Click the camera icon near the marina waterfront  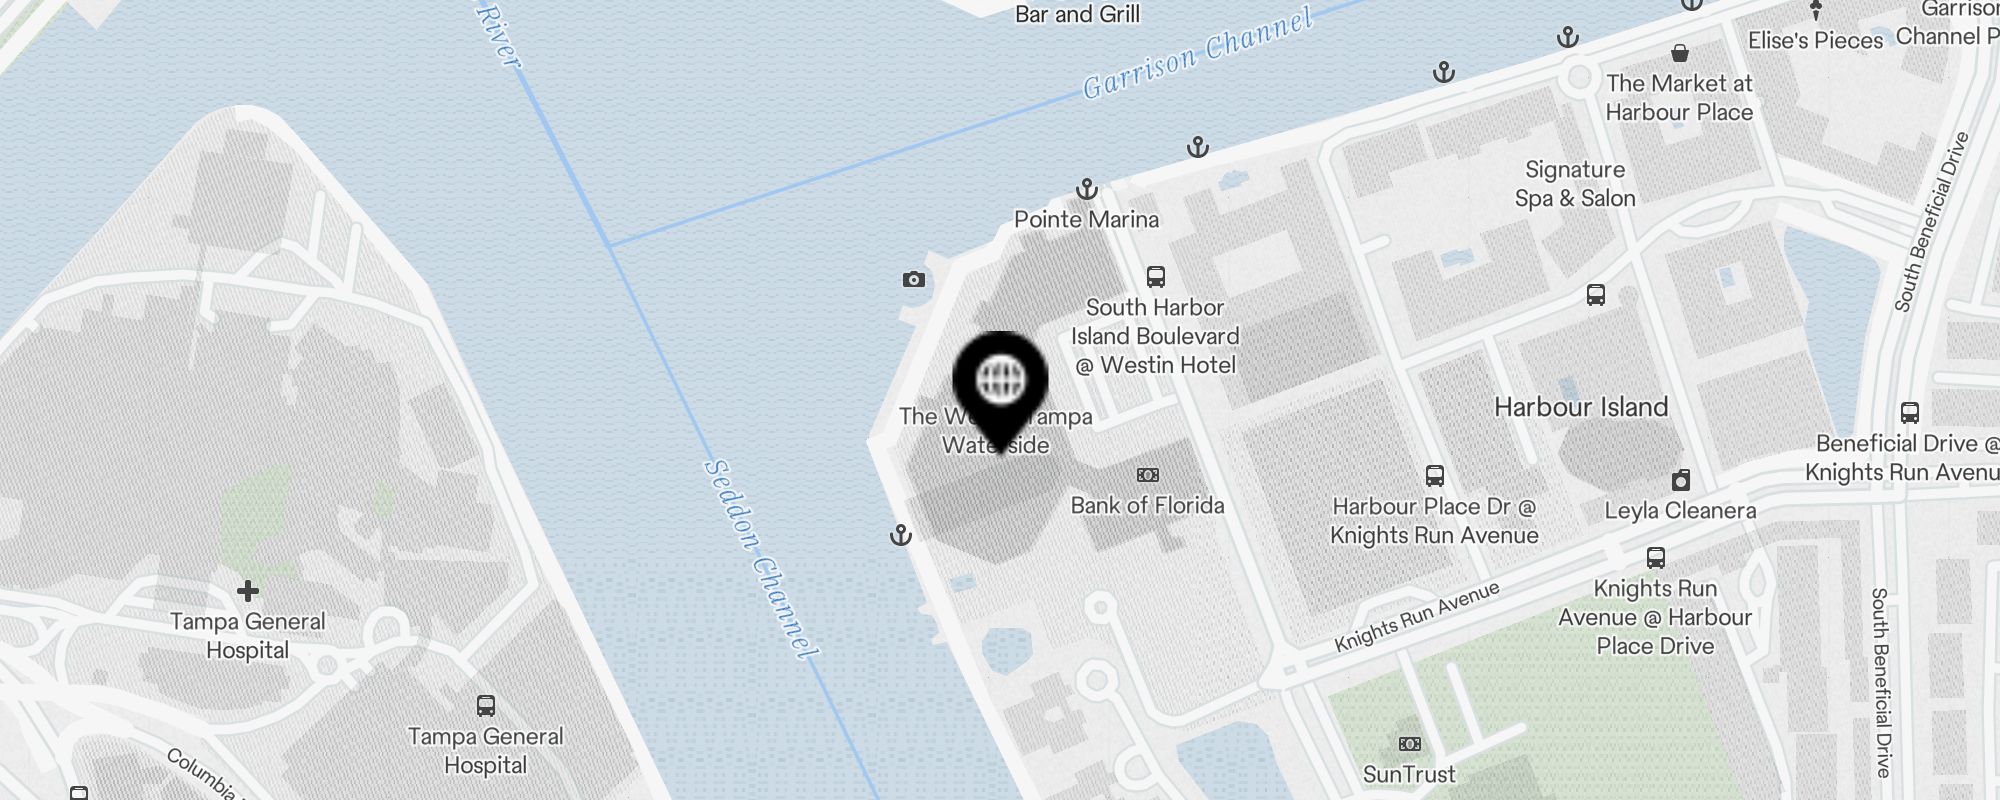click(913, 279)
